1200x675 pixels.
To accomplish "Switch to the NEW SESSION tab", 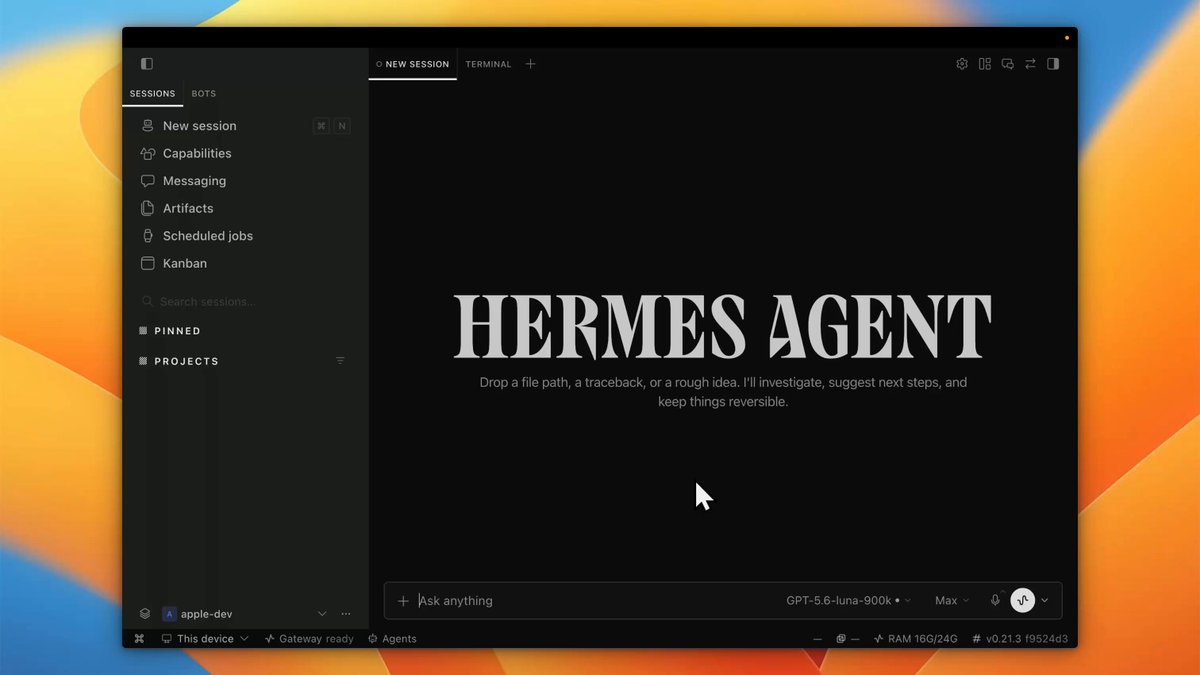I will coord(413,64).
